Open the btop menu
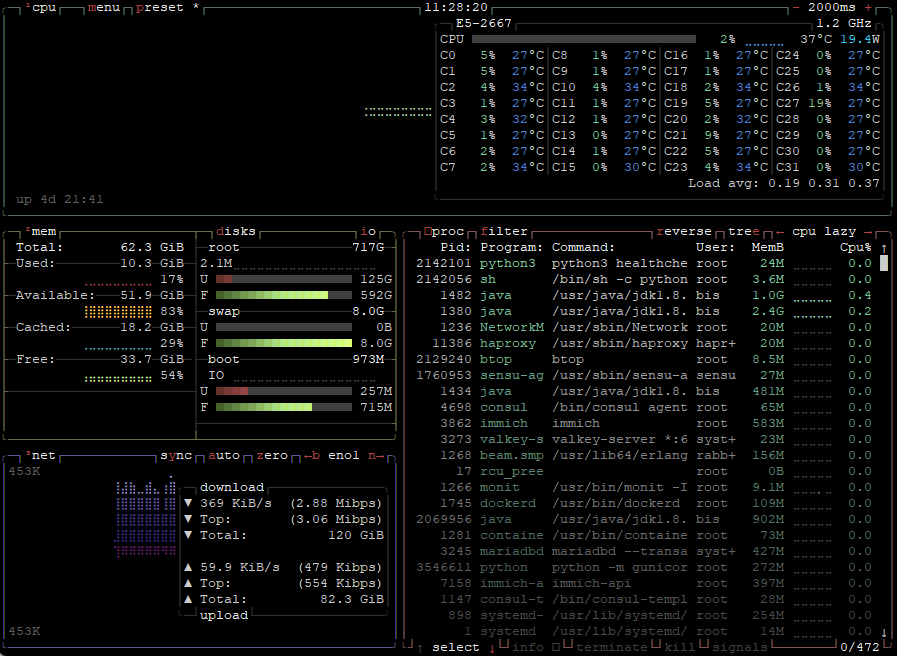Viewport: 897px width, 656px height. pyautogui.click(x=104, y=7)
